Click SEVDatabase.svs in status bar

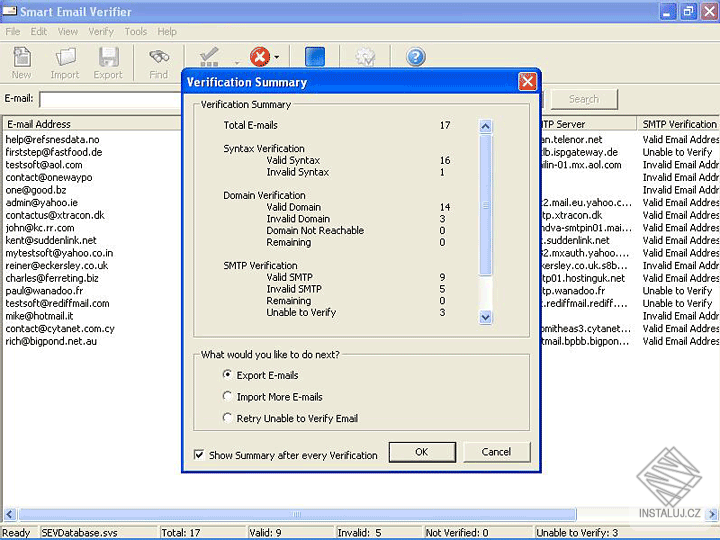79,533
